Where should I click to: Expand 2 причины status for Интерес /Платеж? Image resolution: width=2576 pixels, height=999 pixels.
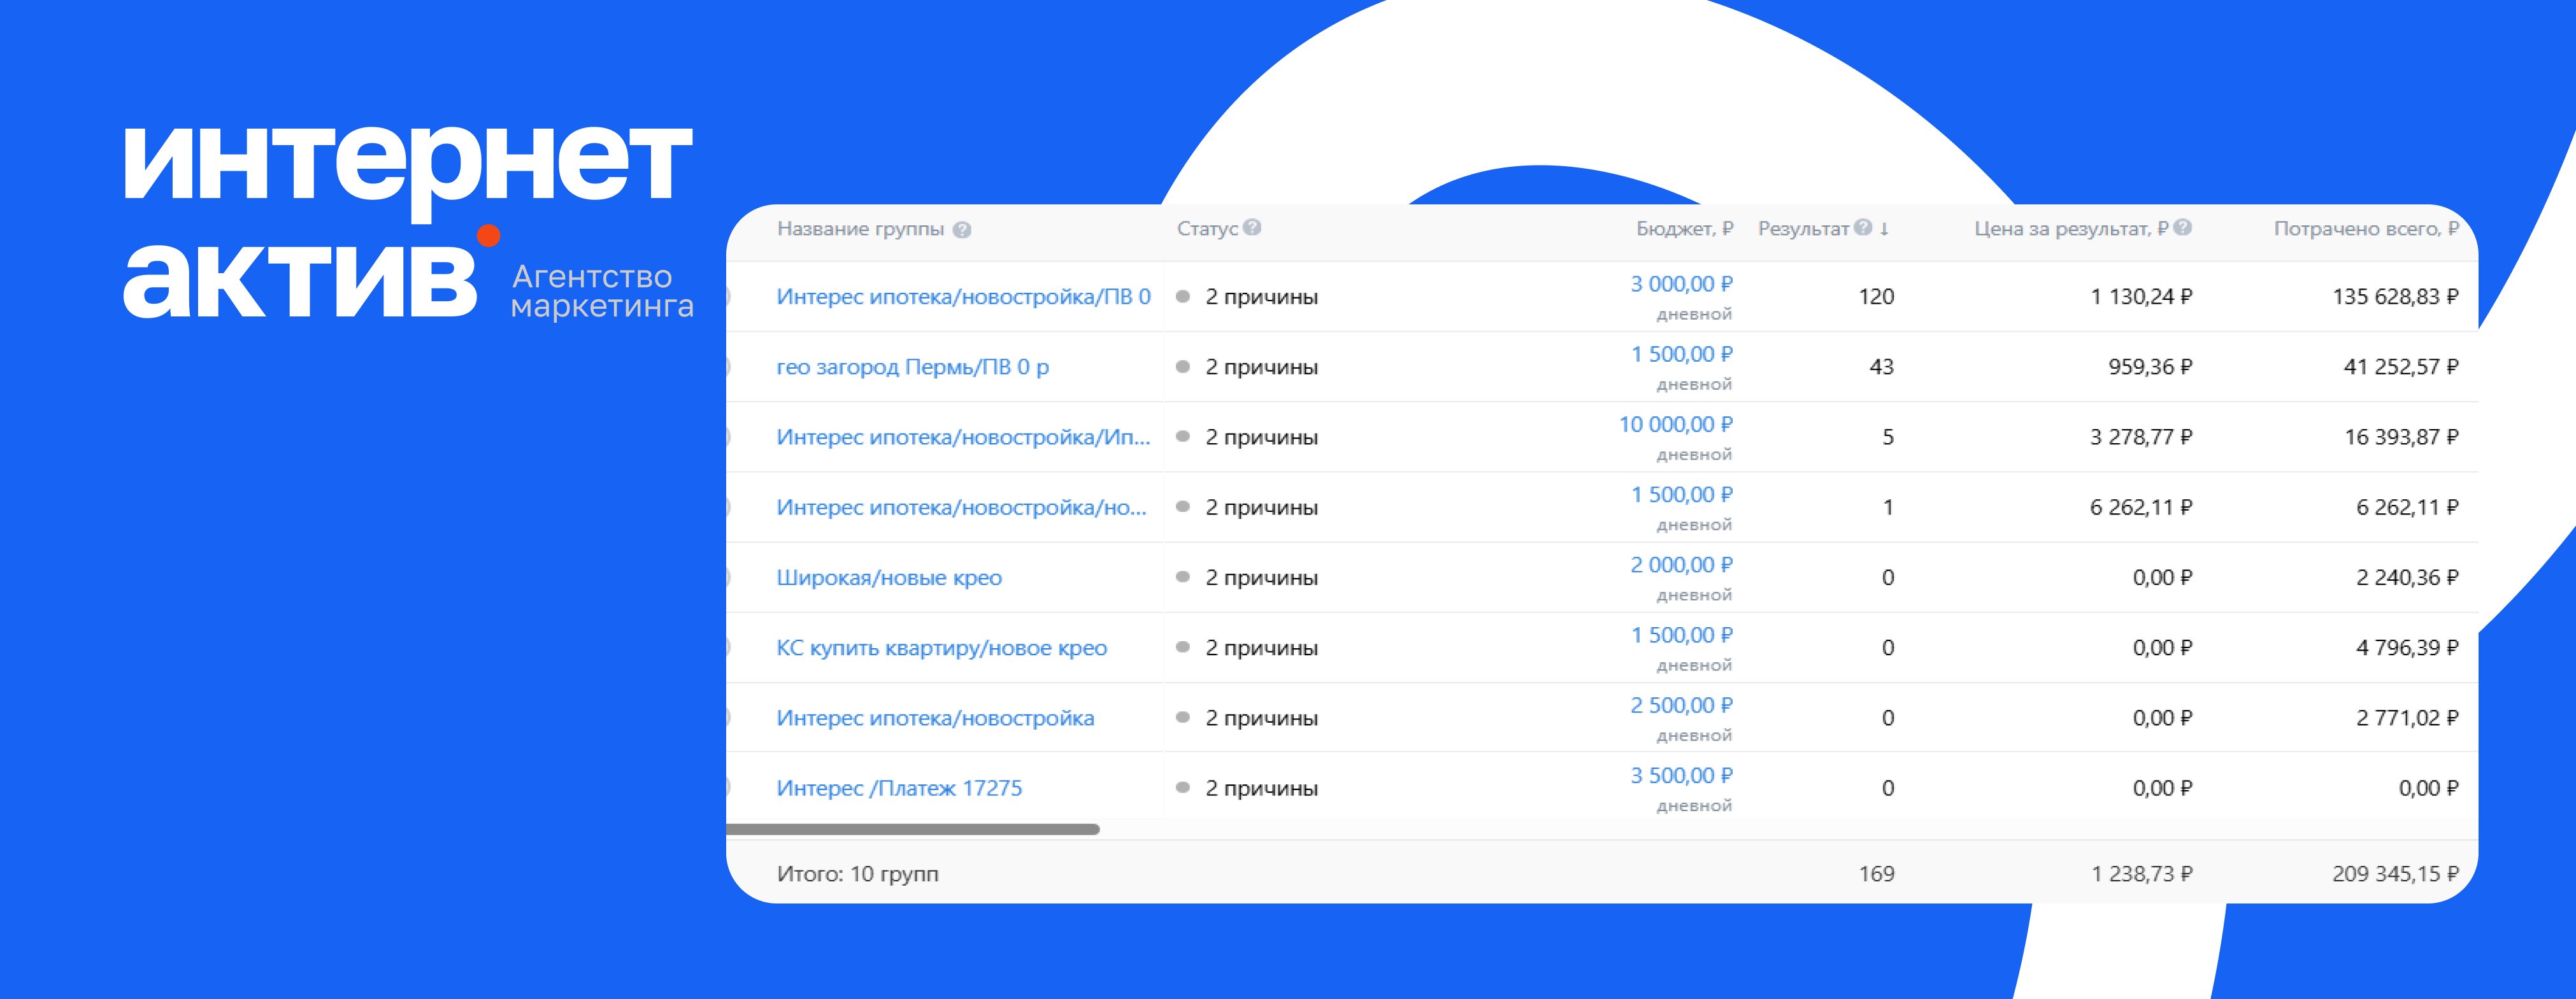pyautogui.click(x=1261, y=788)
